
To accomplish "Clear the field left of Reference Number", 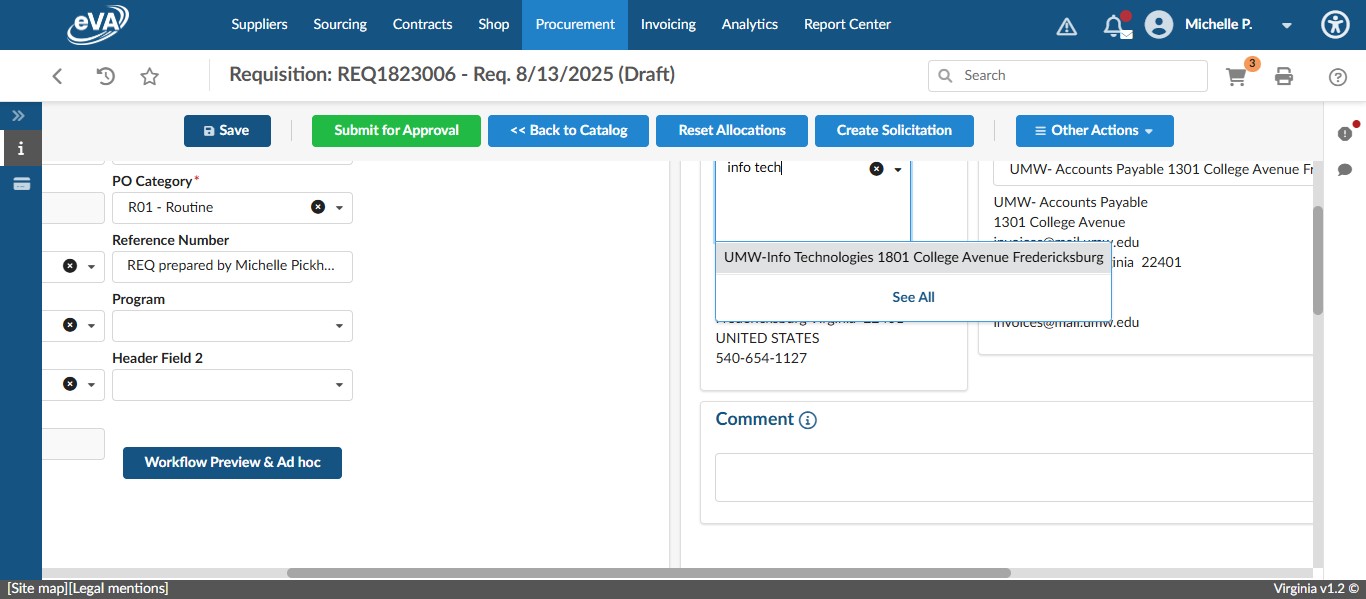I will coord(70,266).
